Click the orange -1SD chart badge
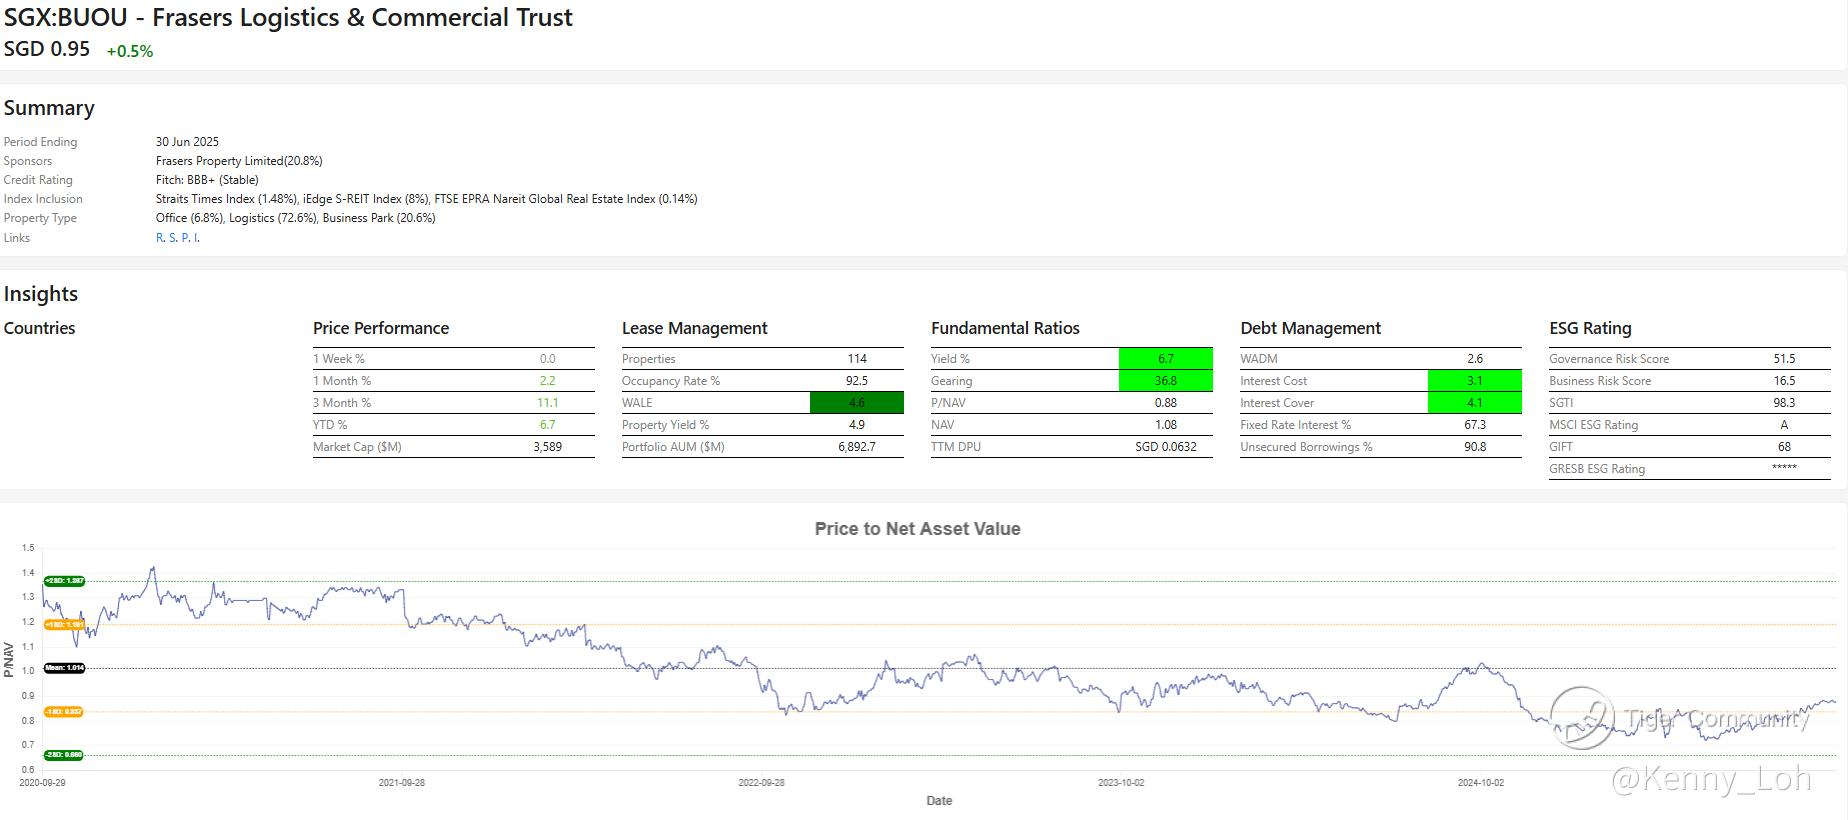 [64, 712]
